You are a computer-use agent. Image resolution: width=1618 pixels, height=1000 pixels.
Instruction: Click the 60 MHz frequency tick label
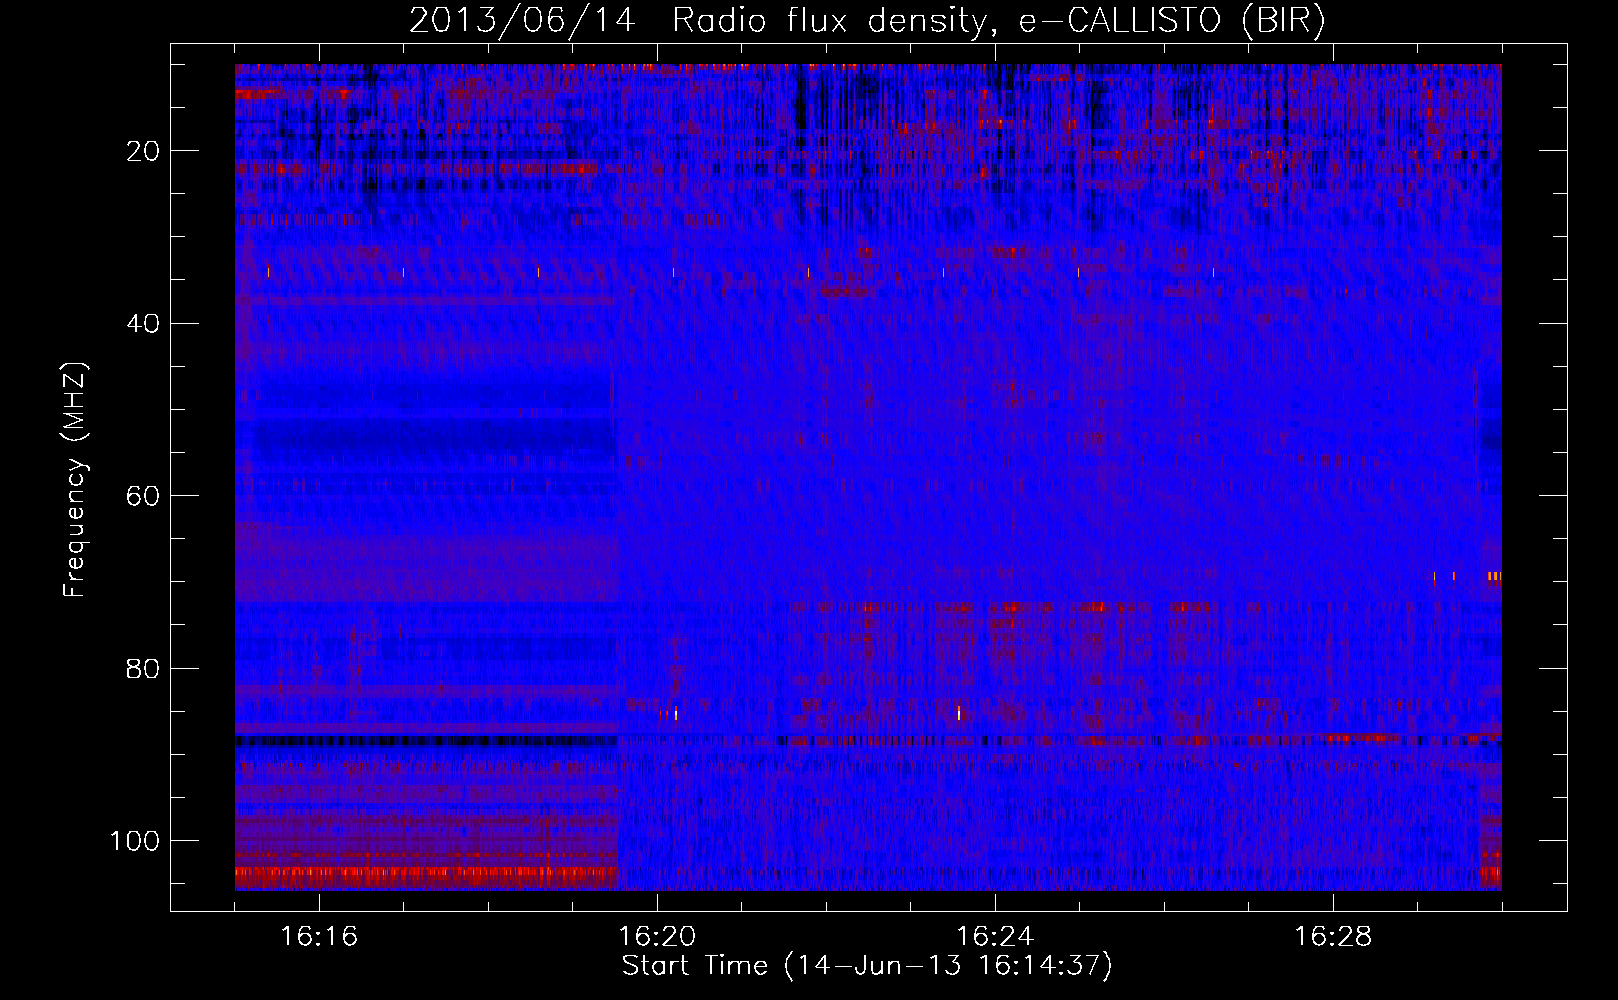coord(144,496)
